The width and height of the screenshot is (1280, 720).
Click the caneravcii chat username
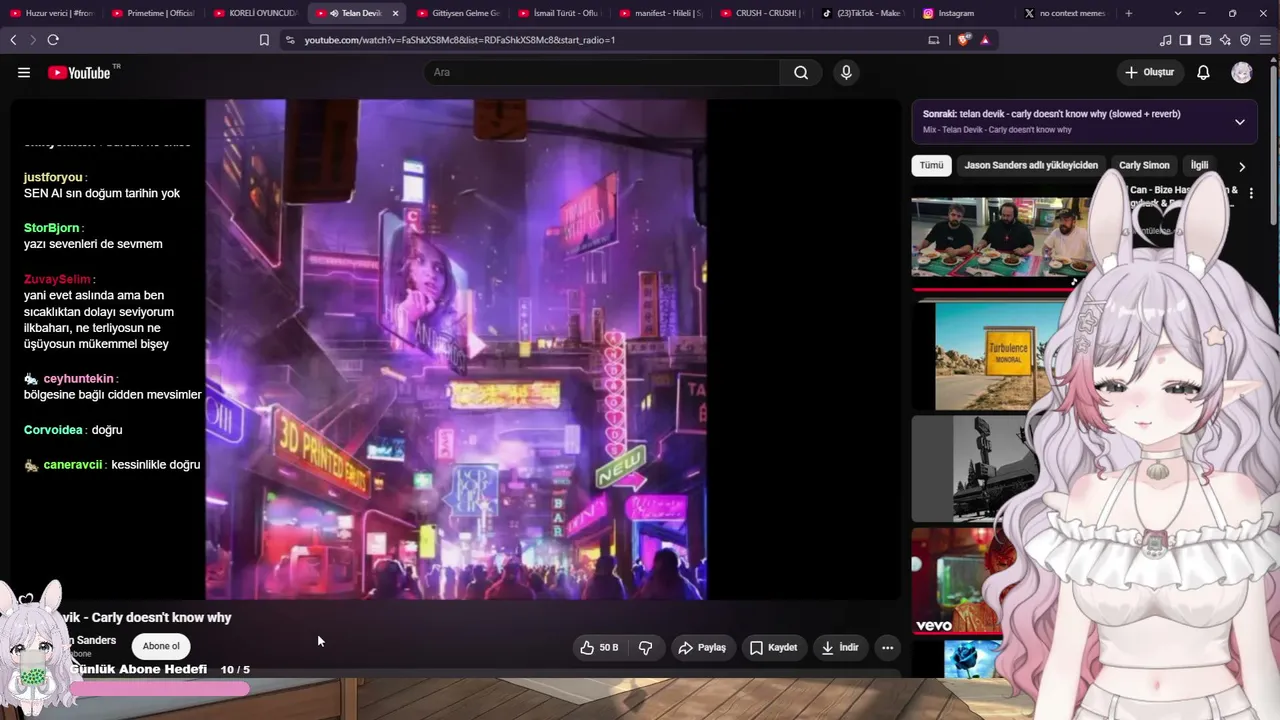coord(73,465)
